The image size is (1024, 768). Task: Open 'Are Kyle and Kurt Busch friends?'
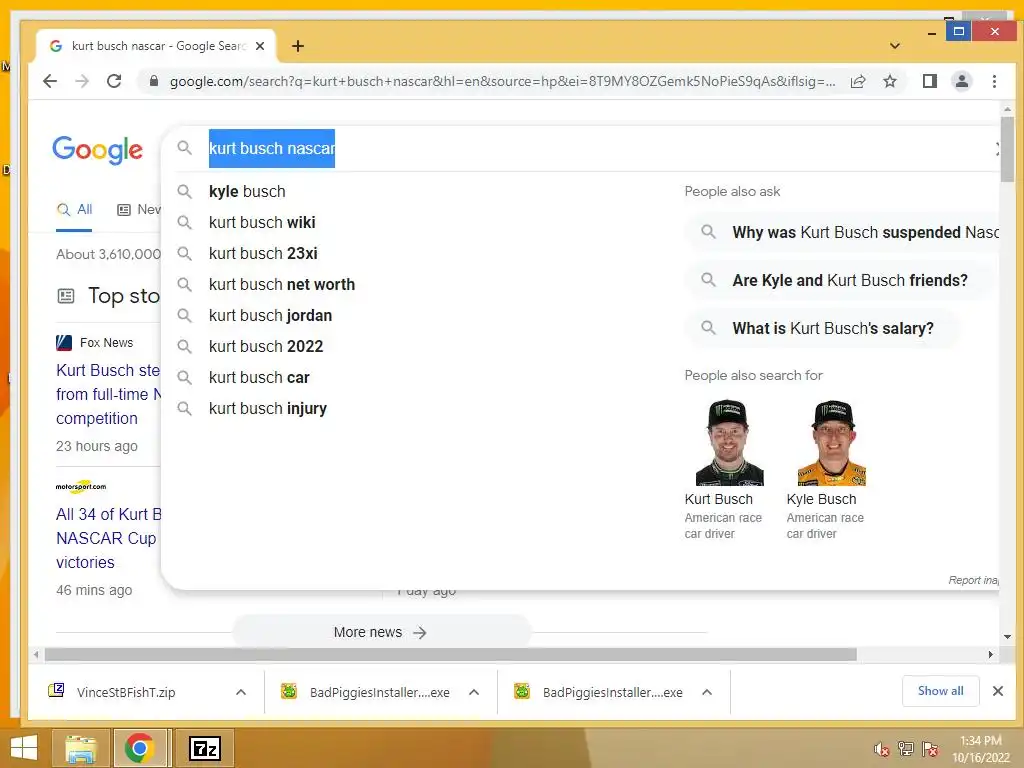(839, 281)
